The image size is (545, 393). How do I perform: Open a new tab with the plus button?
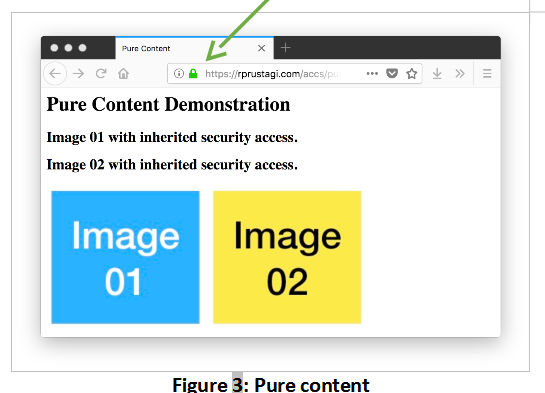285,48
